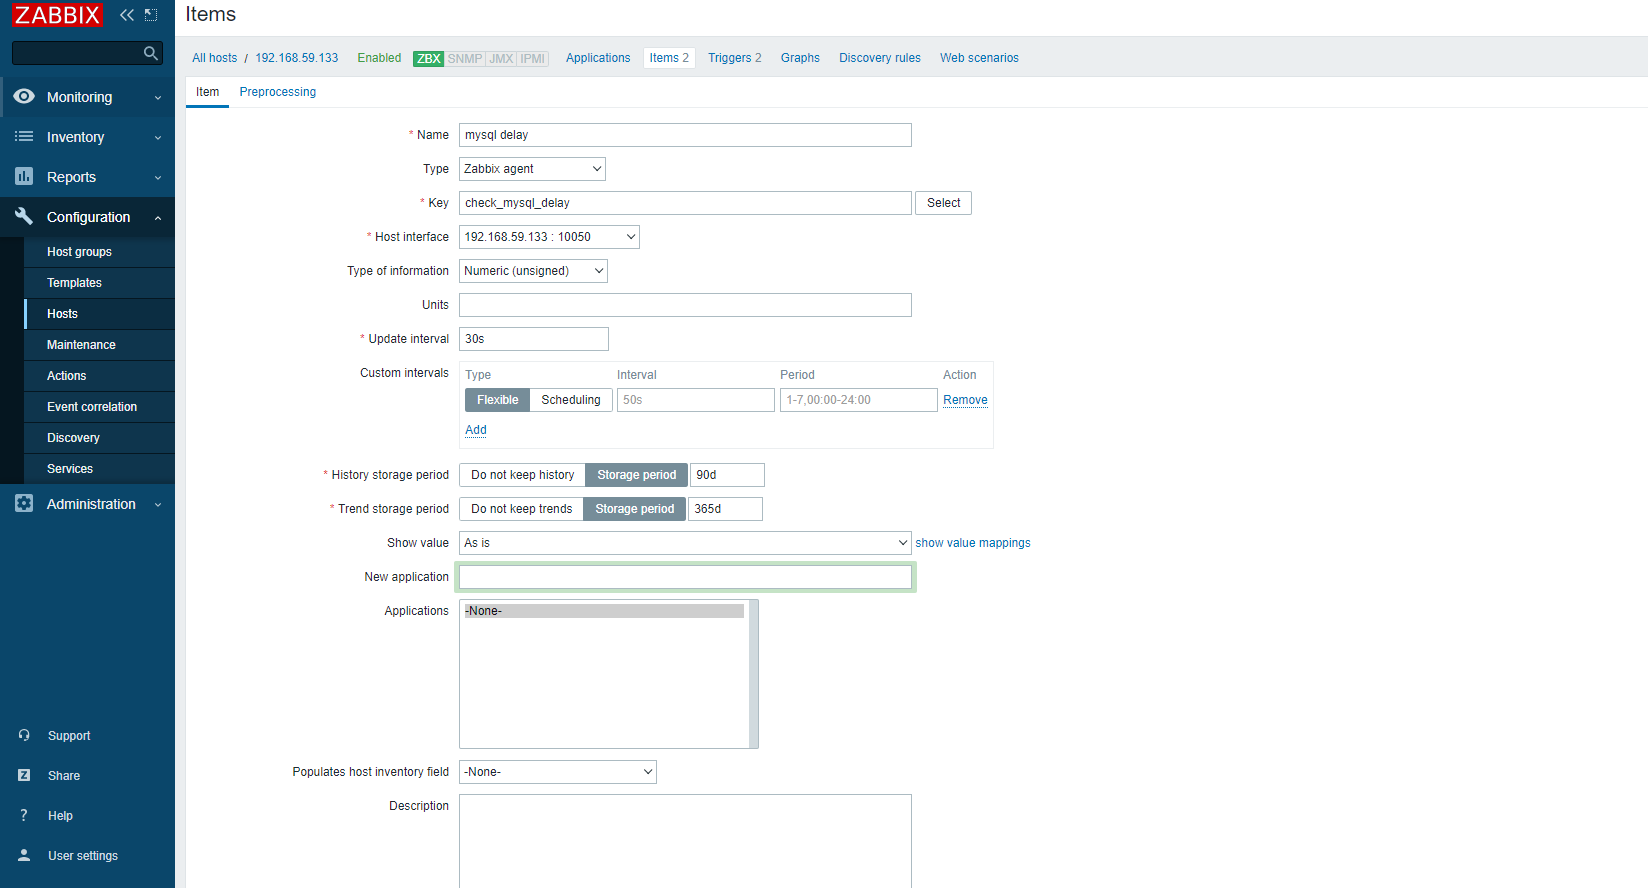The width and height of the screenshot is (1648, 888).
Task: Focus the Key field
Action: click(685, 203)
